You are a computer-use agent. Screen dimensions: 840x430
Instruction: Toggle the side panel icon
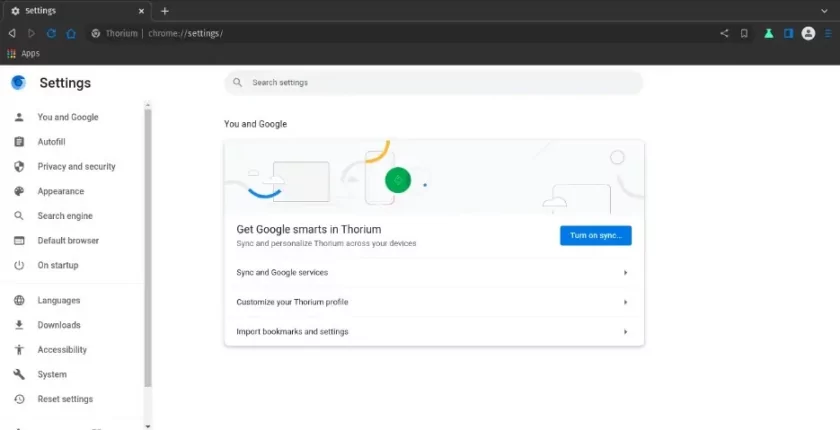pos(789,33)
